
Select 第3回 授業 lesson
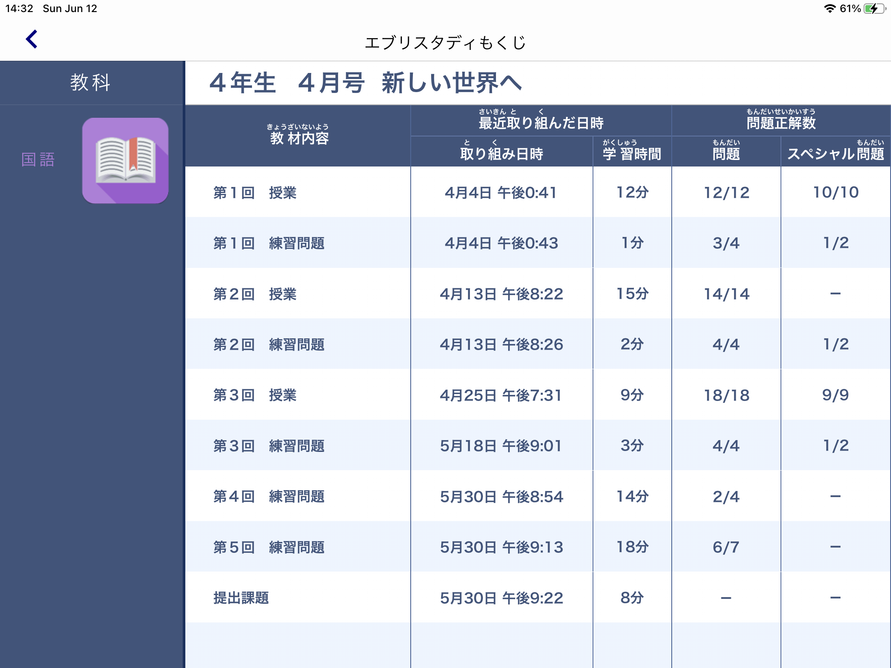[x=255, y=395]
